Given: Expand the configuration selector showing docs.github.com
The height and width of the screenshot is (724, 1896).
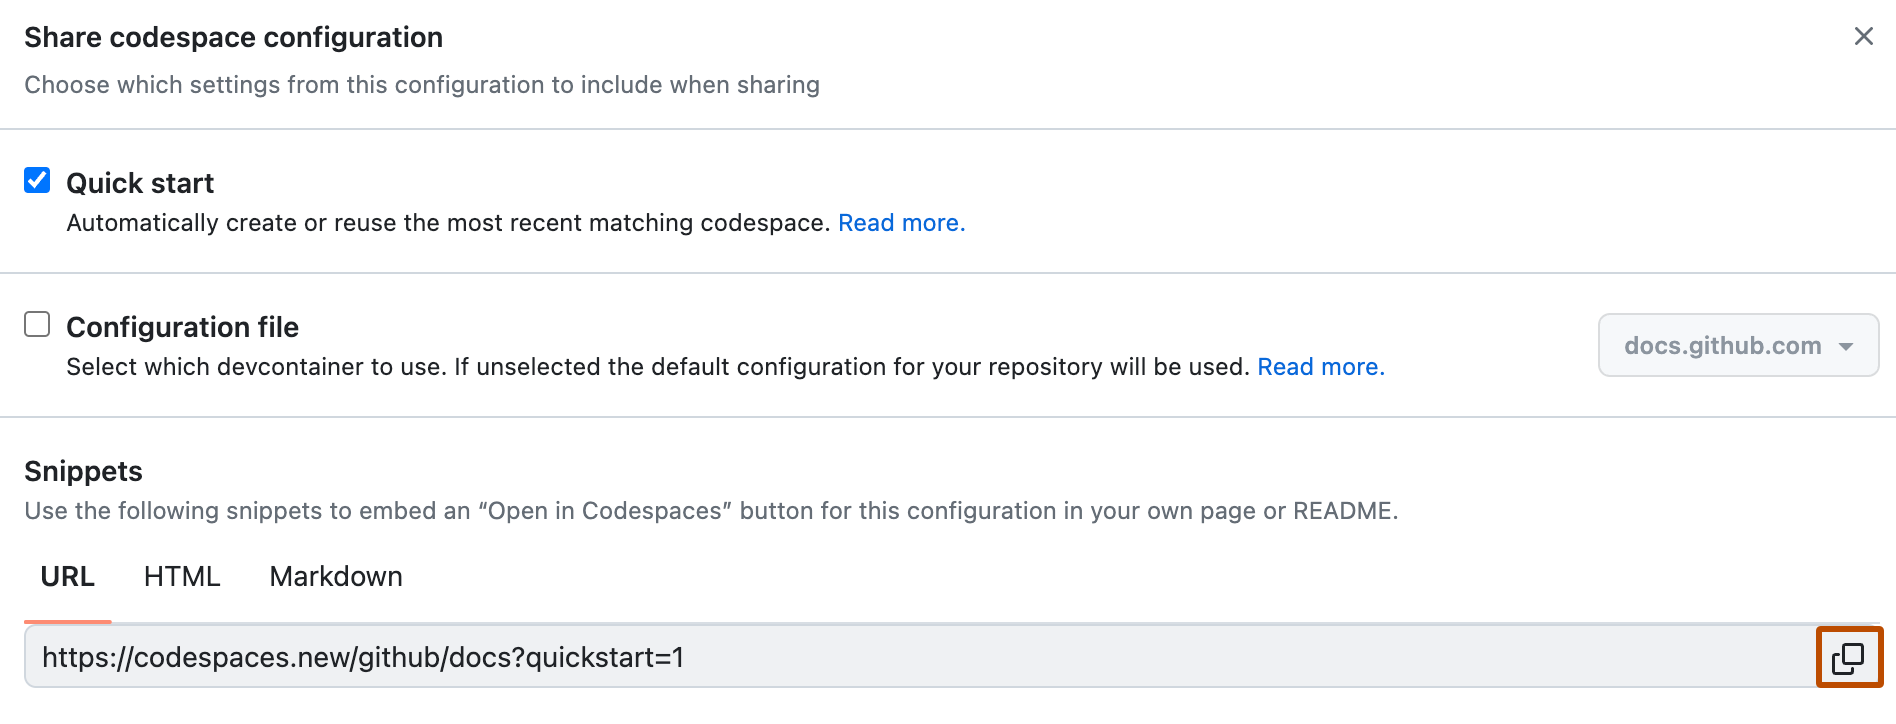Looking at the screenshot, I should coord(1737,345).
